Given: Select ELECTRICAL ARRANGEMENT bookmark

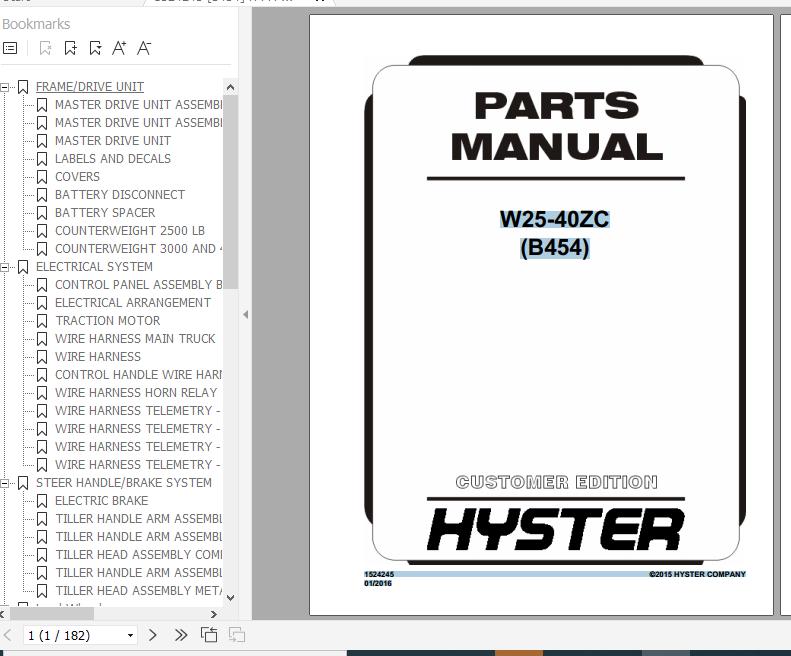Looking at the screenshot, I should [x=133, y=302].
